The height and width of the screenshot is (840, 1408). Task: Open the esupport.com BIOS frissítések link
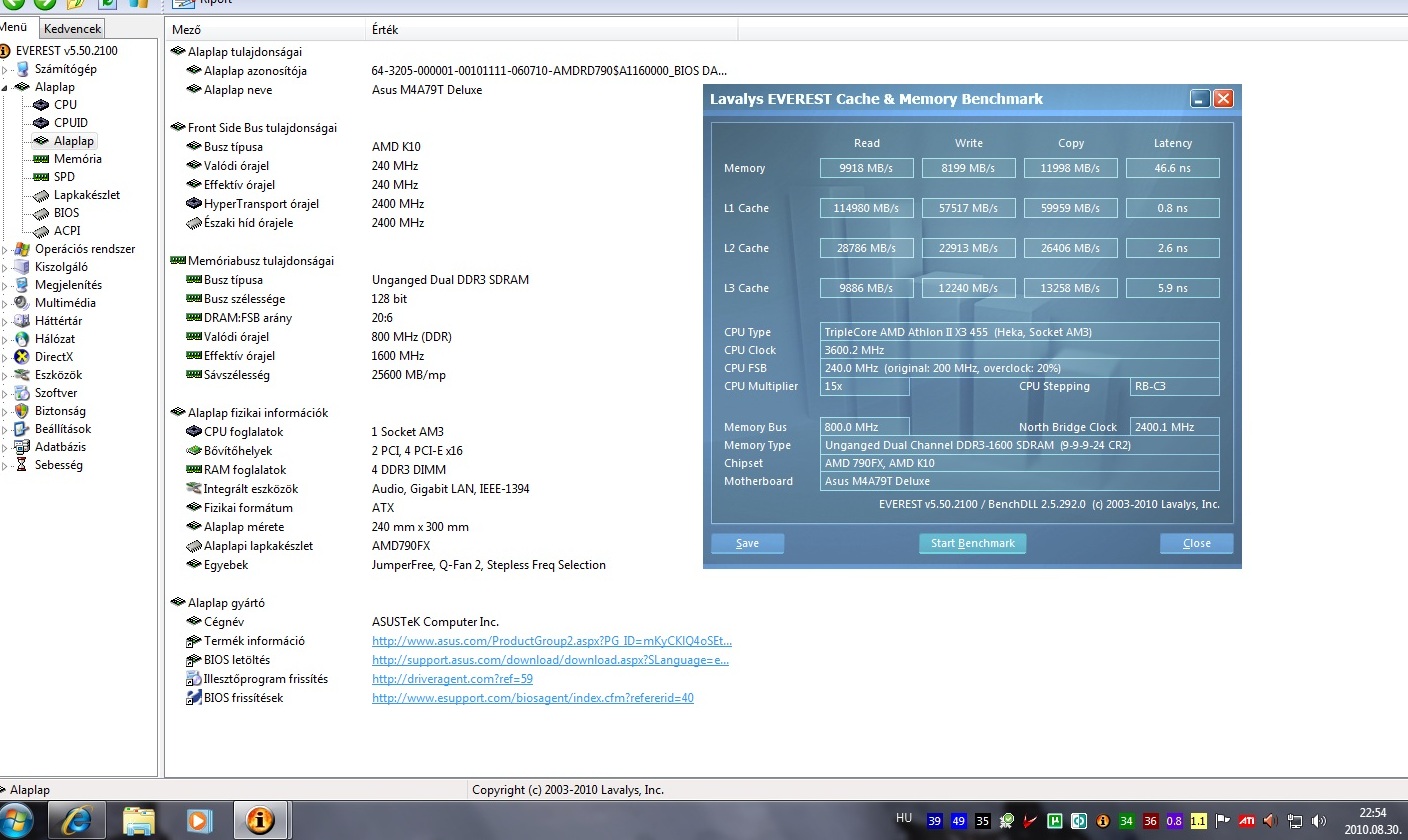(533, 698)
